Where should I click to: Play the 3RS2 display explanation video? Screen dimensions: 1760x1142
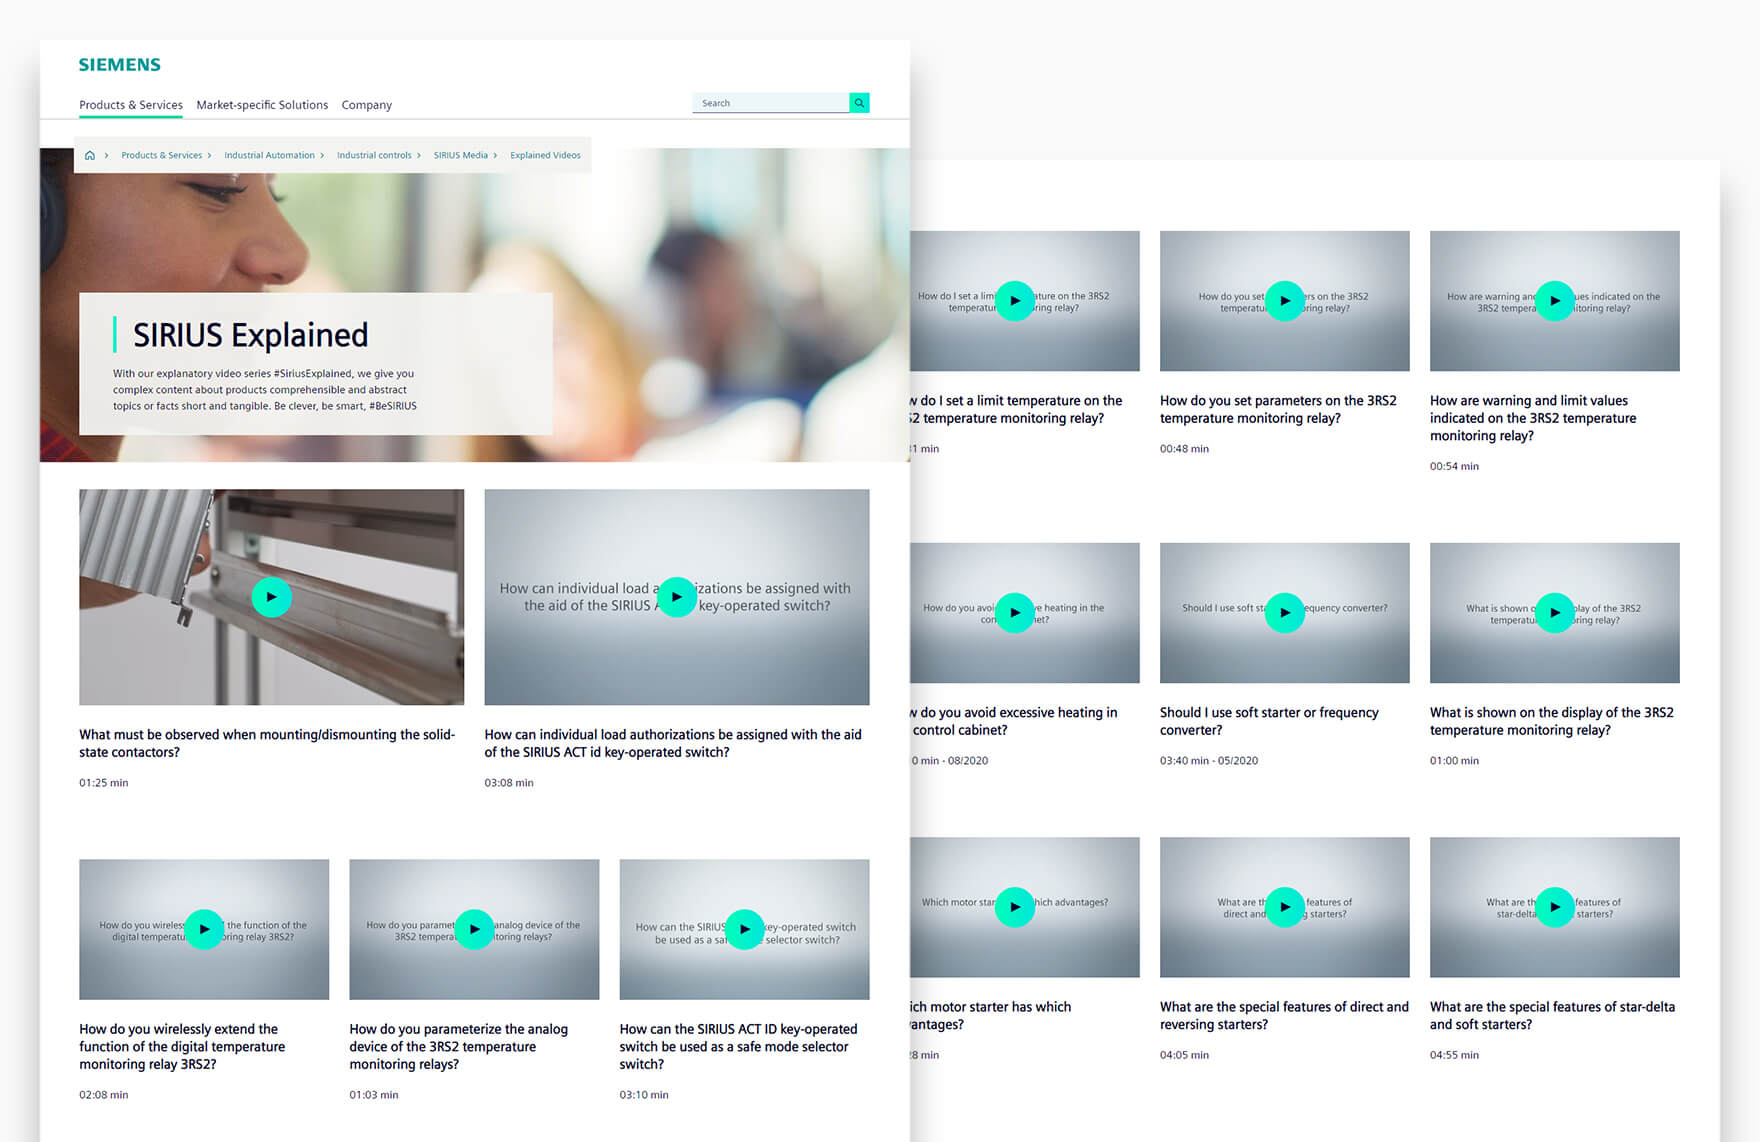coord(1555,613)
